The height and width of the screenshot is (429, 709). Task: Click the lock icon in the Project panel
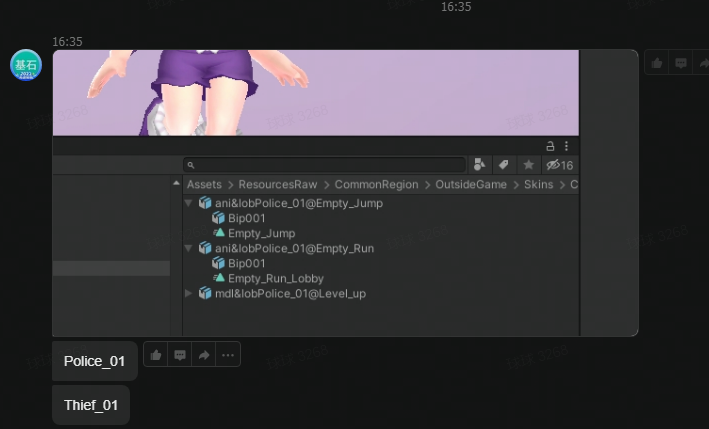[x=550, y=146]
